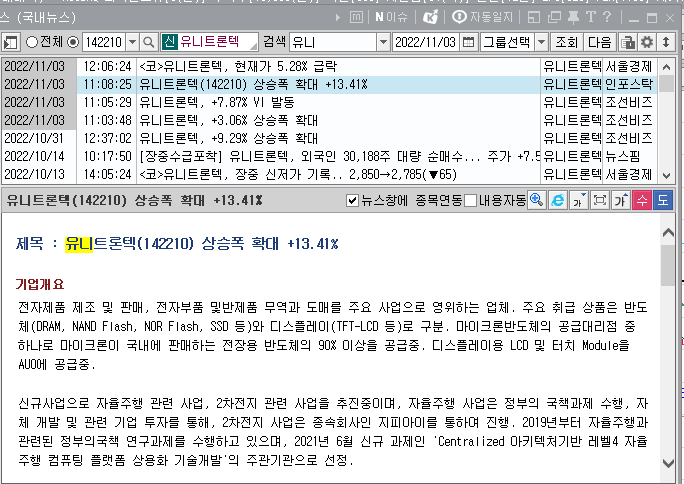684x484 pixels.
Task: Open the K logo icon in title bar
Action: click(x=431, y=17)
